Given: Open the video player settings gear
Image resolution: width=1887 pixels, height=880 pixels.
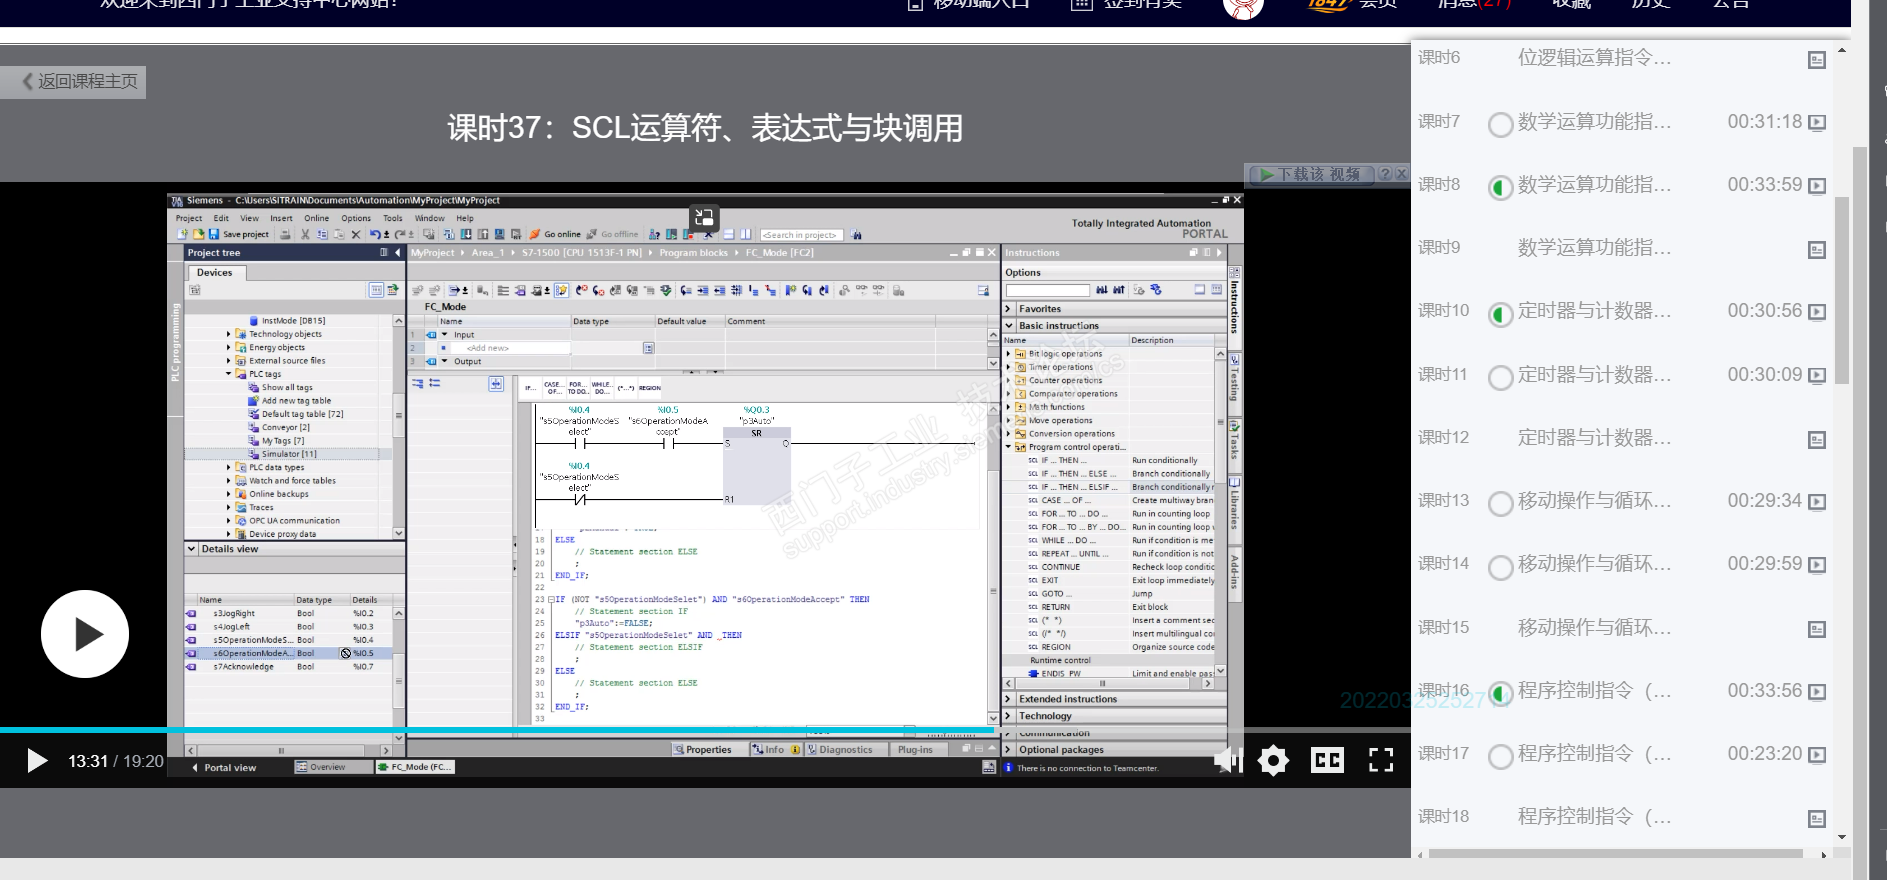Looking at the screenshot, I should [x=1273, y=761].
